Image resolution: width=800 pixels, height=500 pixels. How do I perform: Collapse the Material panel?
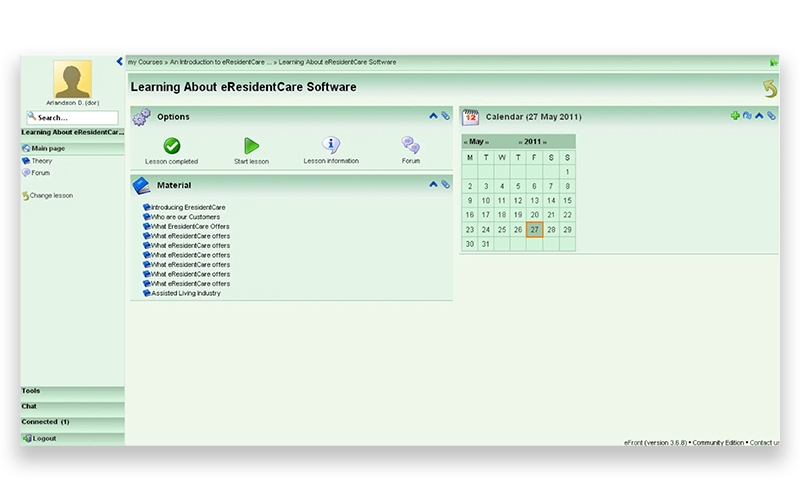point(433,184)
